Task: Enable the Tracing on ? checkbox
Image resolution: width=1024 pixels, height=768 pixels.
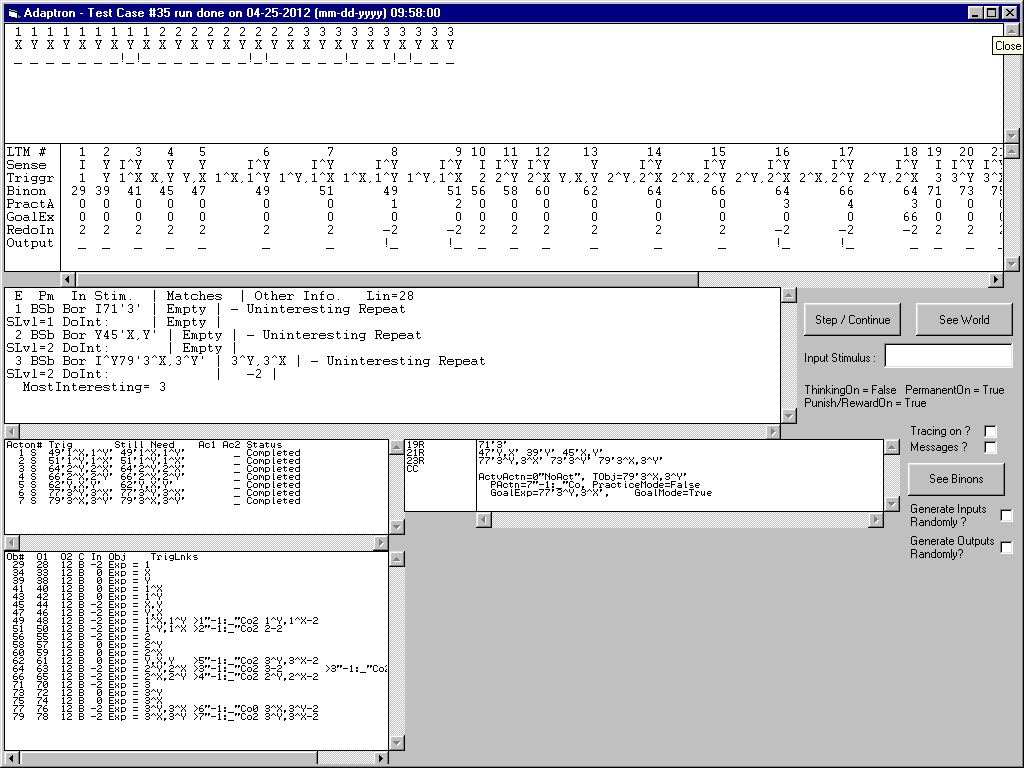Action: tap(990, 431)
